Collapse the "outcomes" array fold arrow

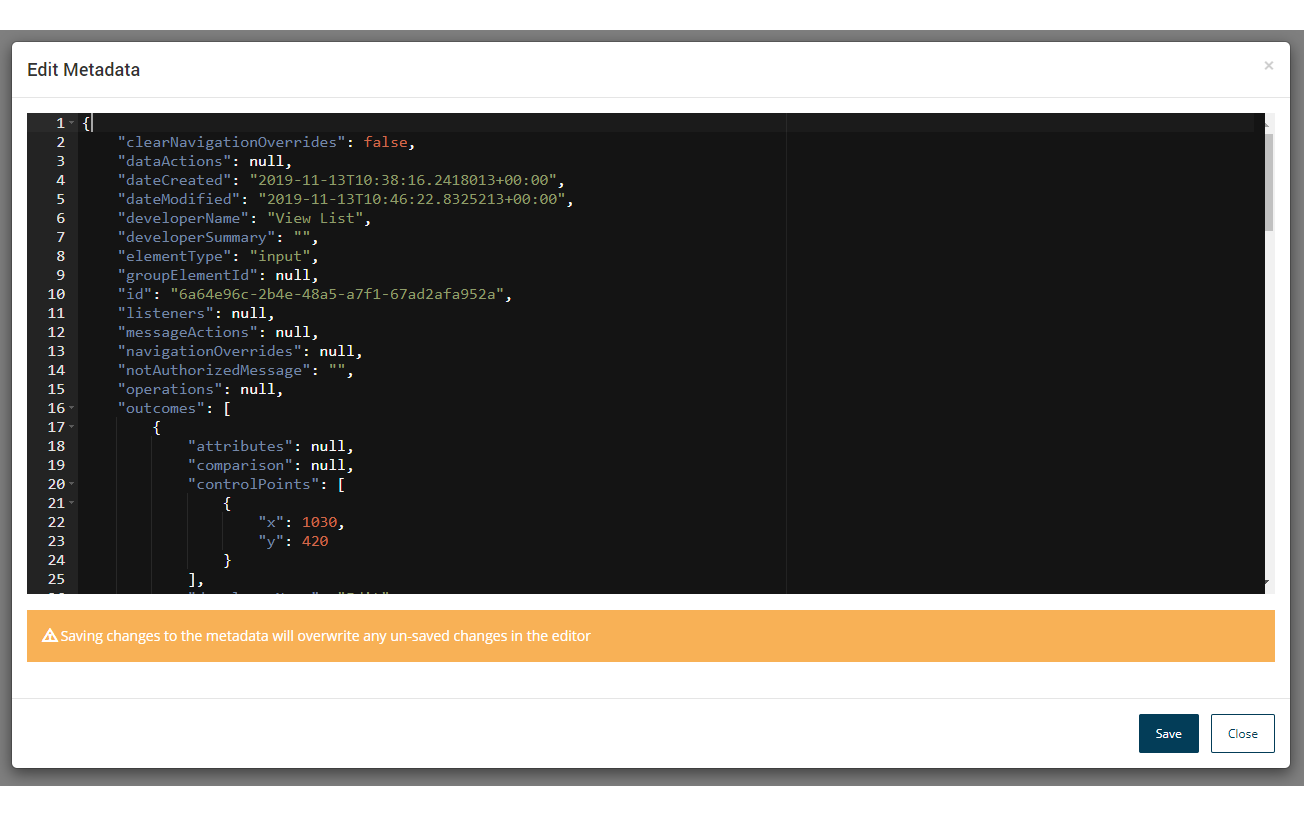(x=72, y=408)
